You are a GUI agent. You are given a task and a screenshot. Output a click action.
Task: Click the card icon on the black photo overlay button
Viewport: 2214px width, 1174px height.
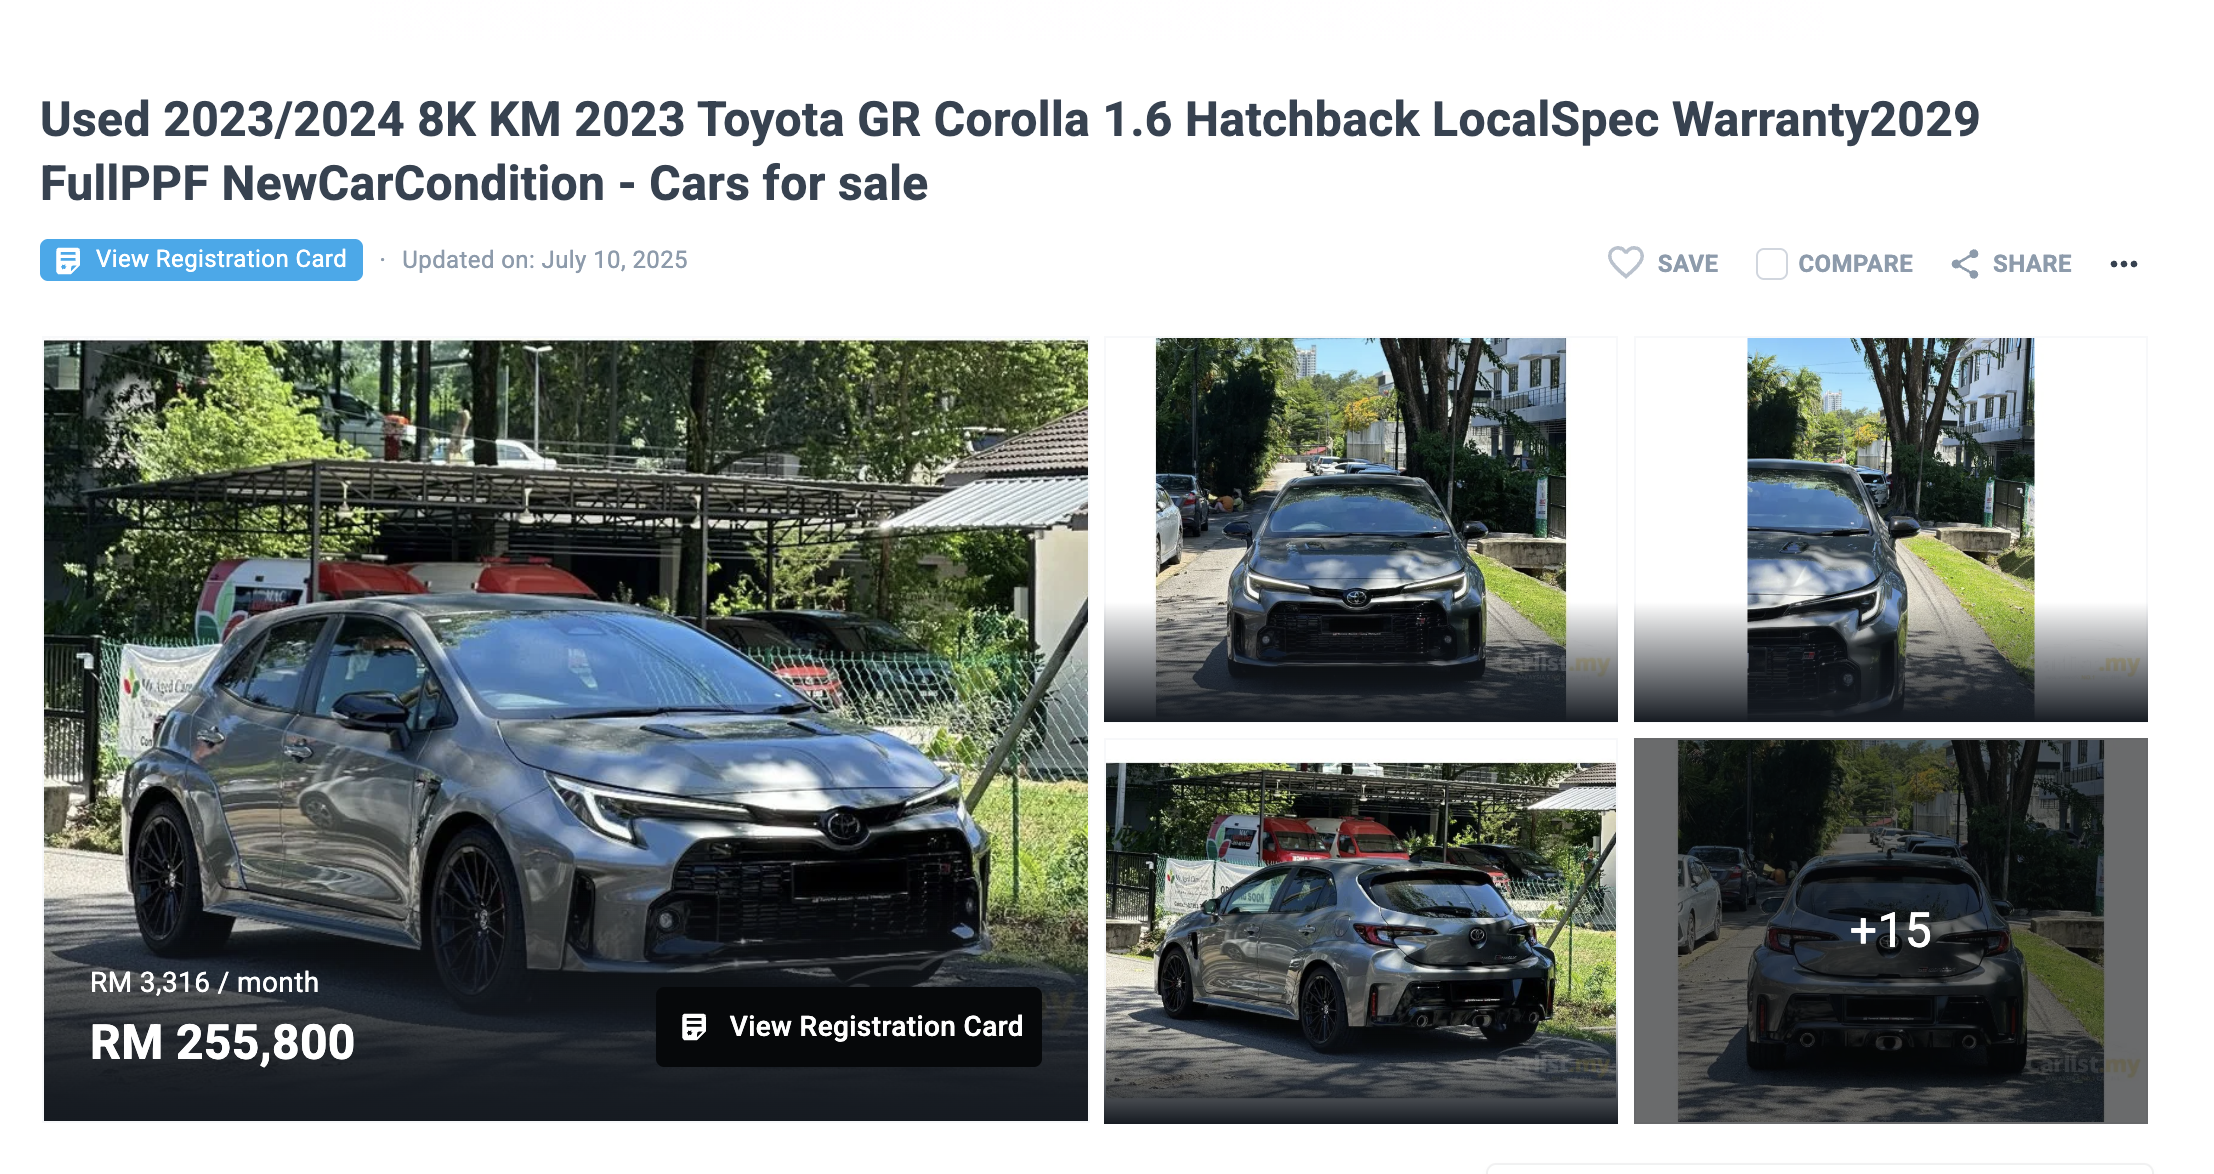pos(694,1026)
